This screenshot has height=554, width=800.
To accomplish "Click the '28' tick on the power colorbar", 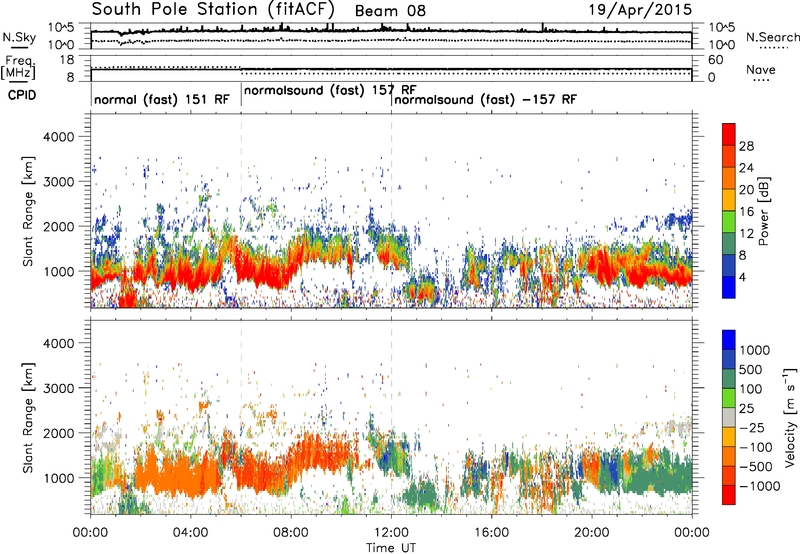I will pyautogui.click(x=746, y=146).
